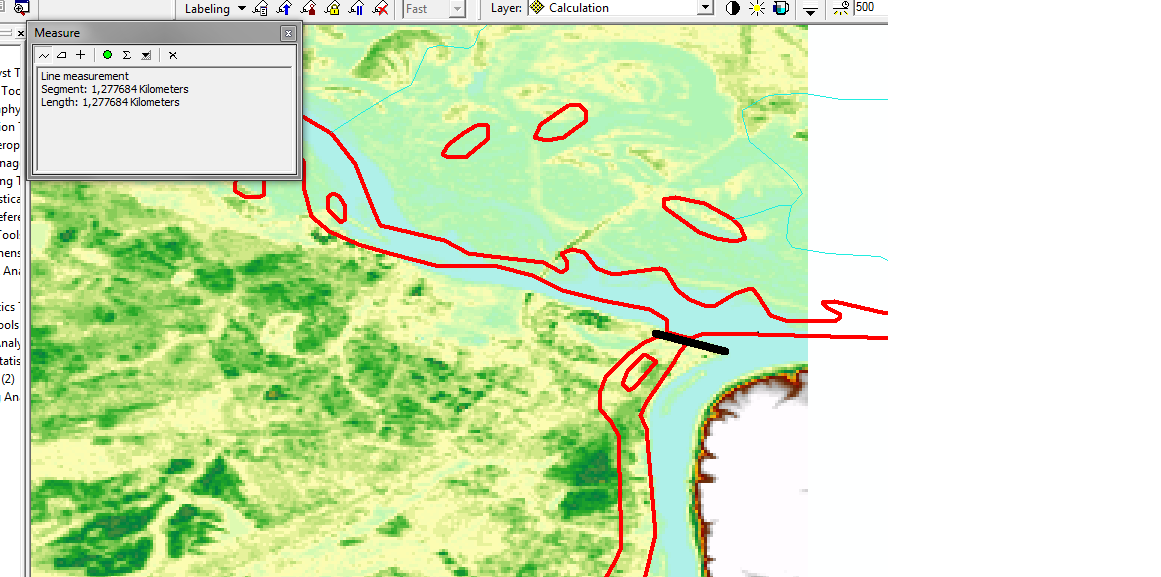Click Clear and Reset Results icon

point(173,55)
